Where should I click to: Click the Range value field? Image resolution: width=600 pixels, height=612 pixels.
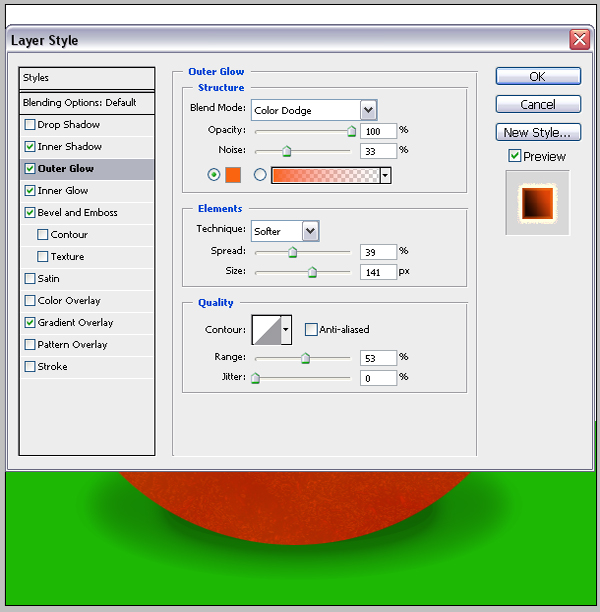378,358
